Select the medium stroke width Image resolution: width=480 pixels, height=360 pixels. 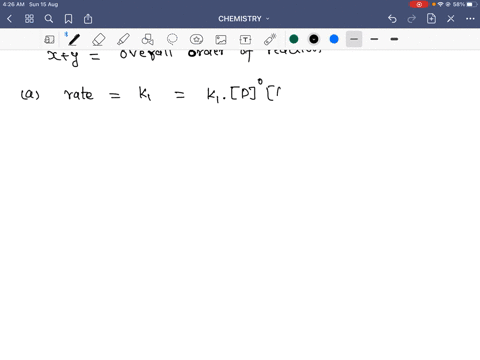374,39
